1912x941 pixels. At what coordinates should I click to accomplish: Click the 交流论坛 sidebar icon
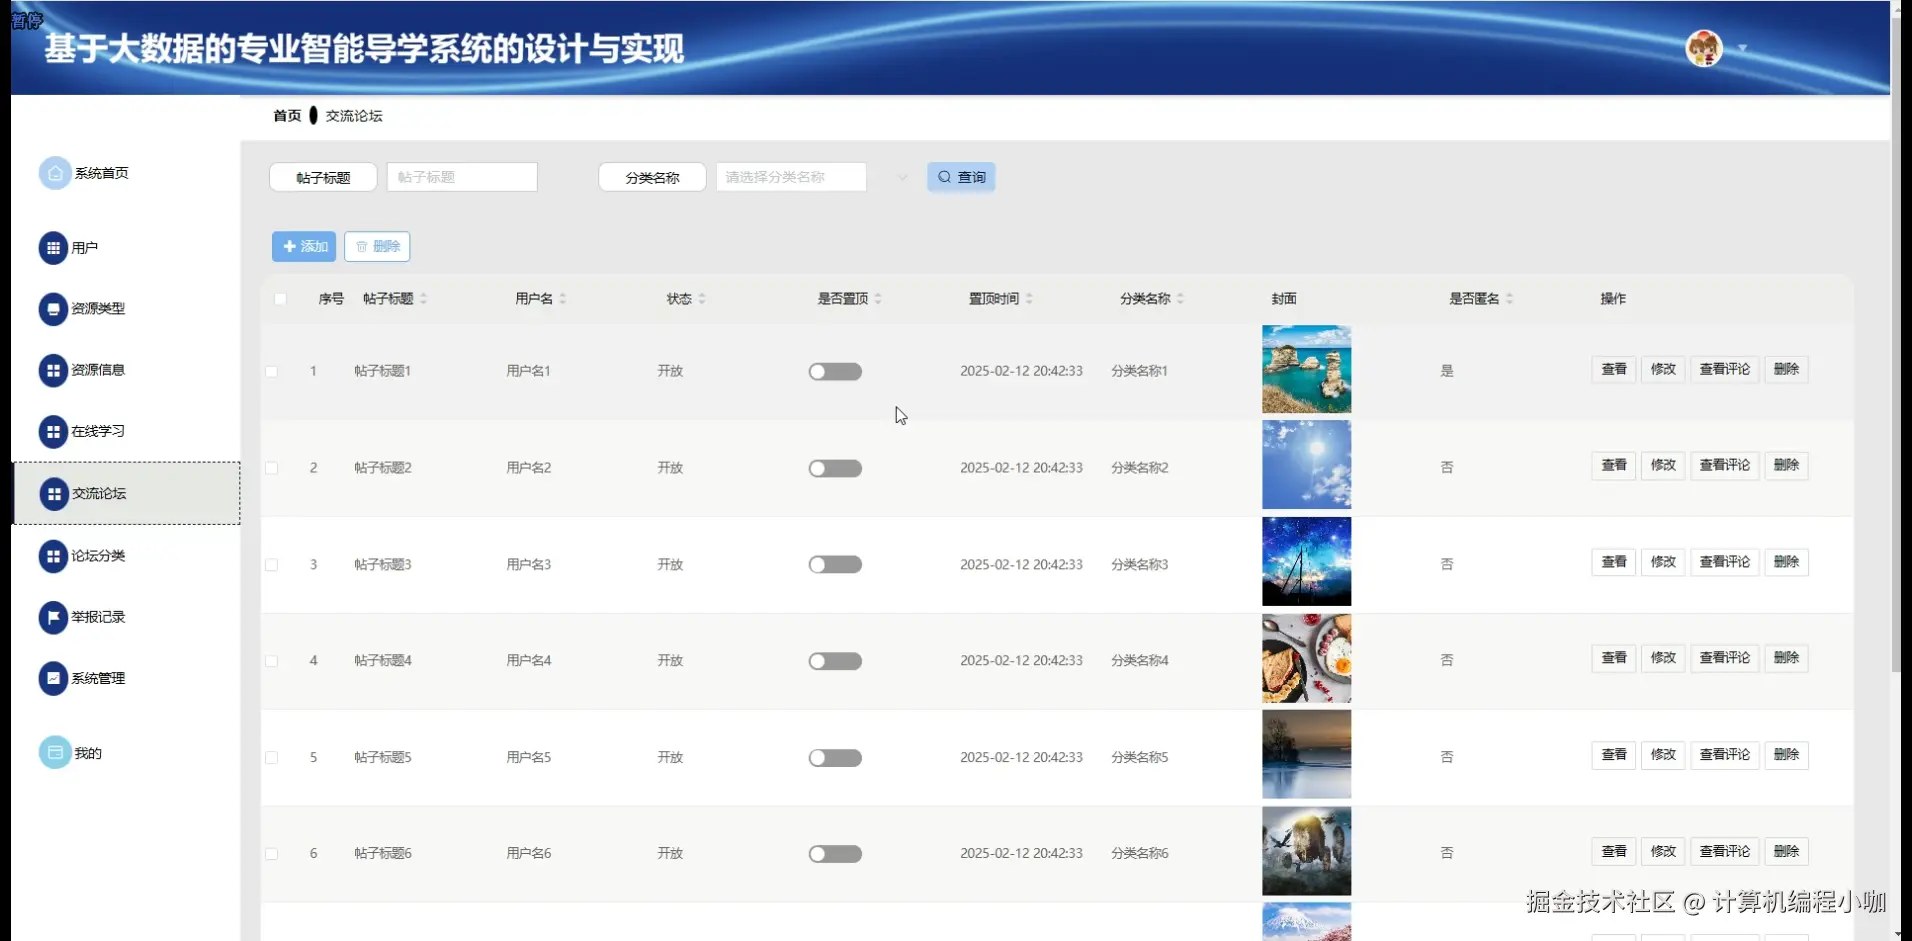[53, 494]
